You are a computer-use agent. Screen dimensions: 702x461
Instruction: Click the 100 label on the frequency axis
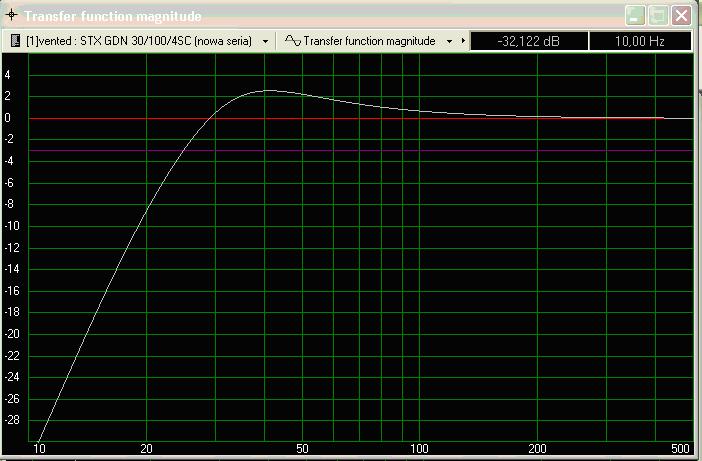pyautogui.click(x=419, y=448)
